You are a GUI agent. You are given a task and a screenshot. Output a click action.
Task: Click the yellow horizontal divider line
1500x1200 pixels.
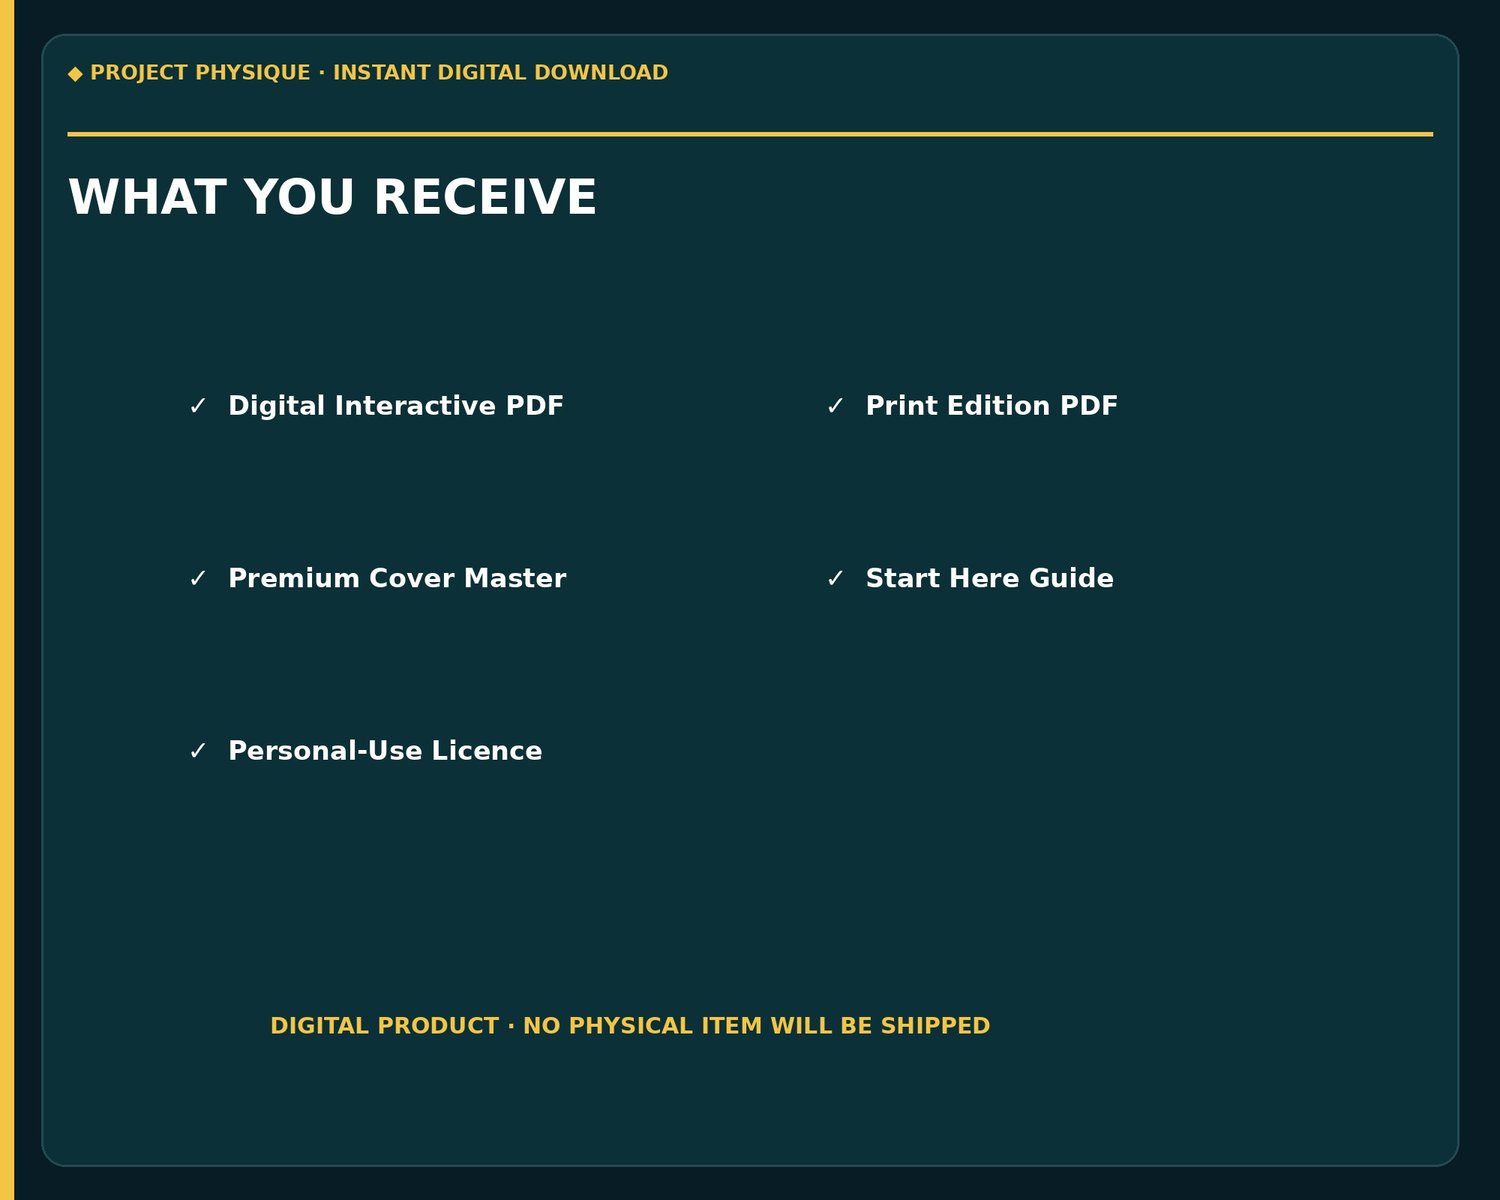coord(750,134)
